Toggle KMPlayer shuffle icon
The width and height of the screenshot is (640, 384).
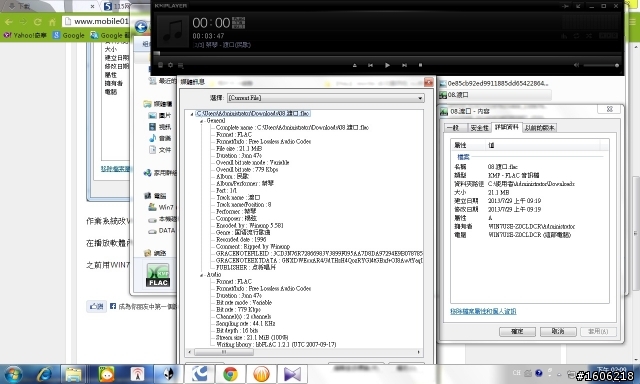click(589, 36)
